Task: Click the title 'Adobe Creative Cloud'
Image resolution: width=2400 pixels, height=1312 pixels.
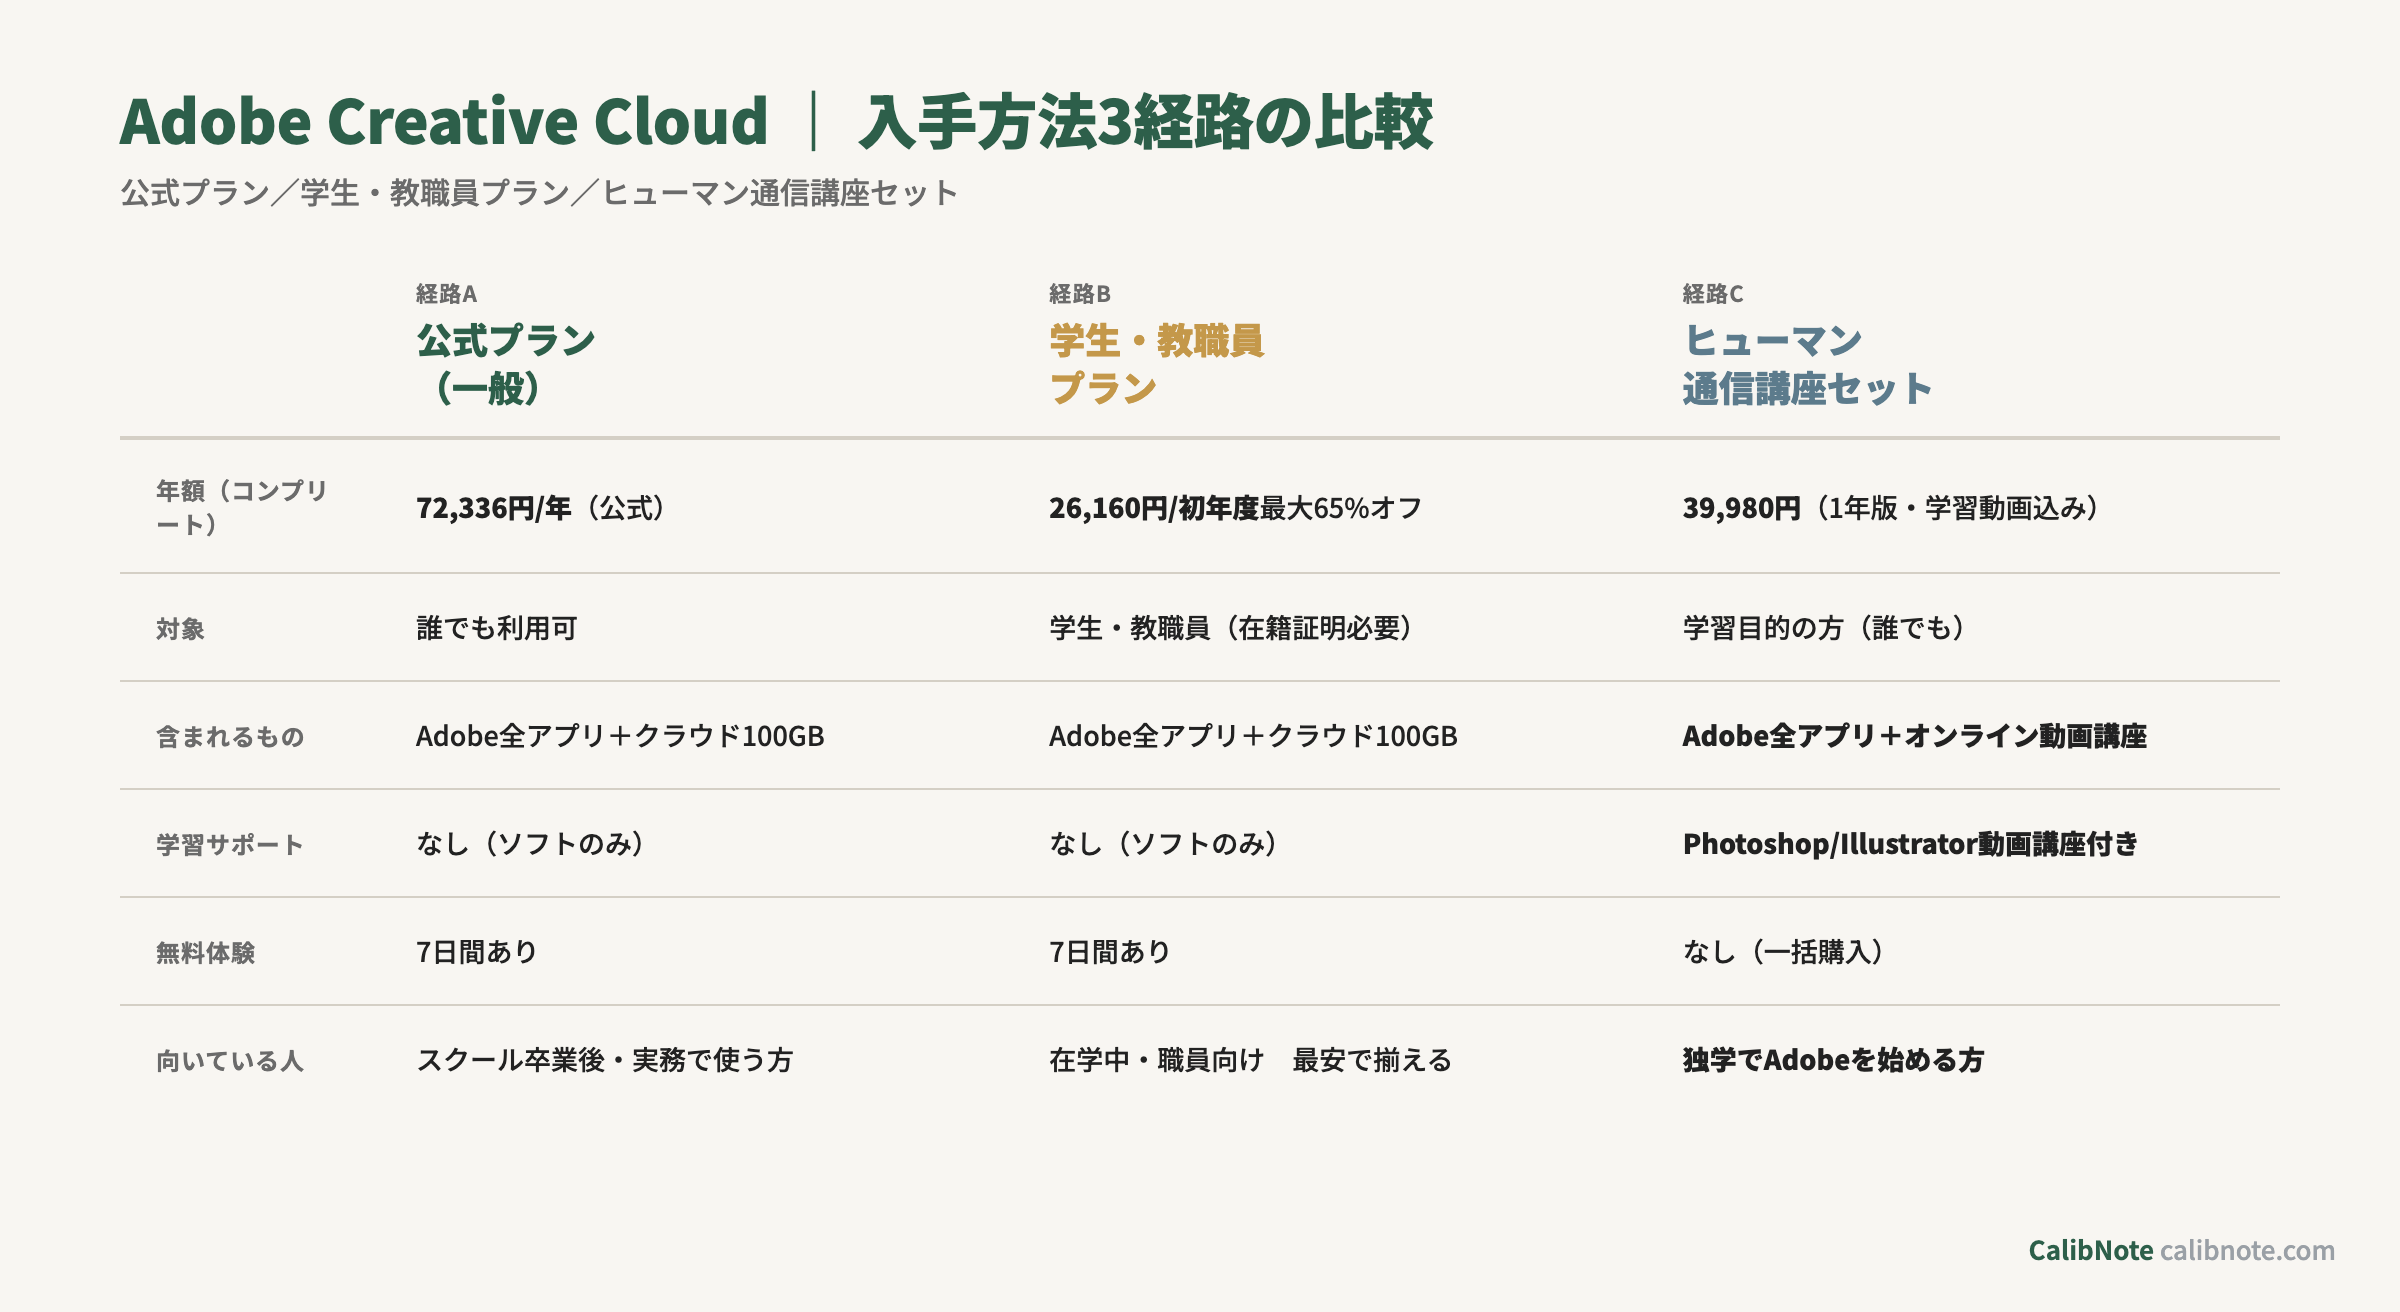Action: (x=444, y=122)
